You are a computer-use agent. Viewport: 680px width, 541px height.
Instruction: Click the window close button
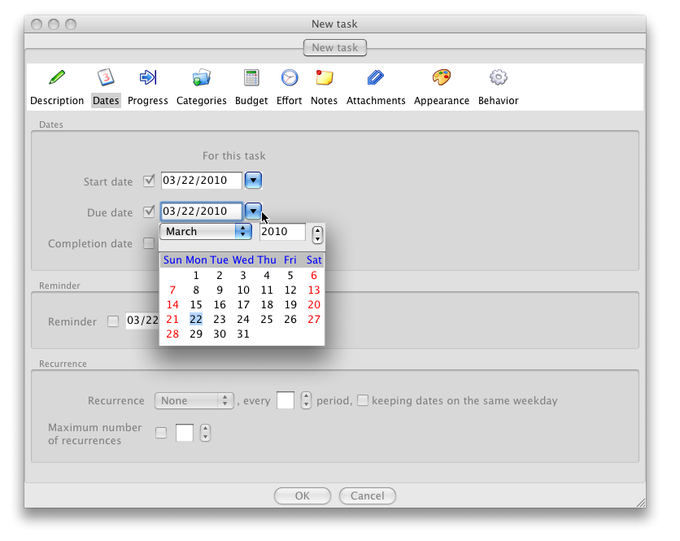[x=37, y=24]
